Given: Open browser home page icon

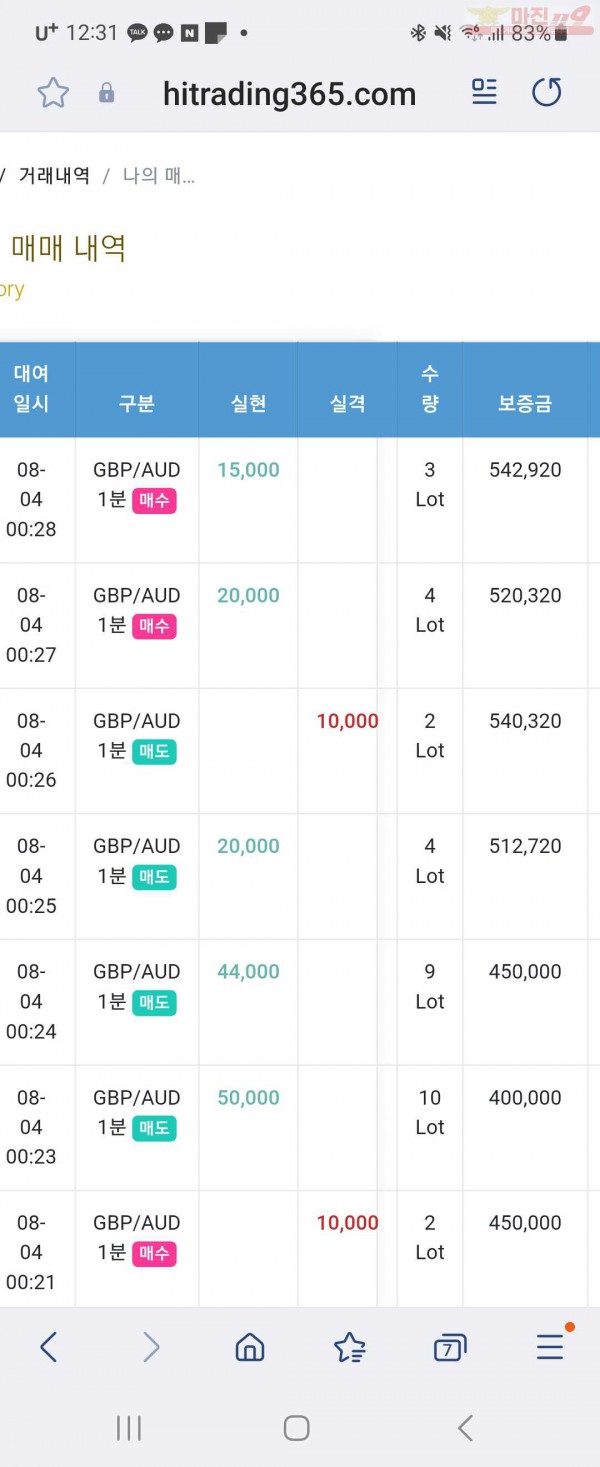Looking at the screenshot, I should tap(250, 1348).
